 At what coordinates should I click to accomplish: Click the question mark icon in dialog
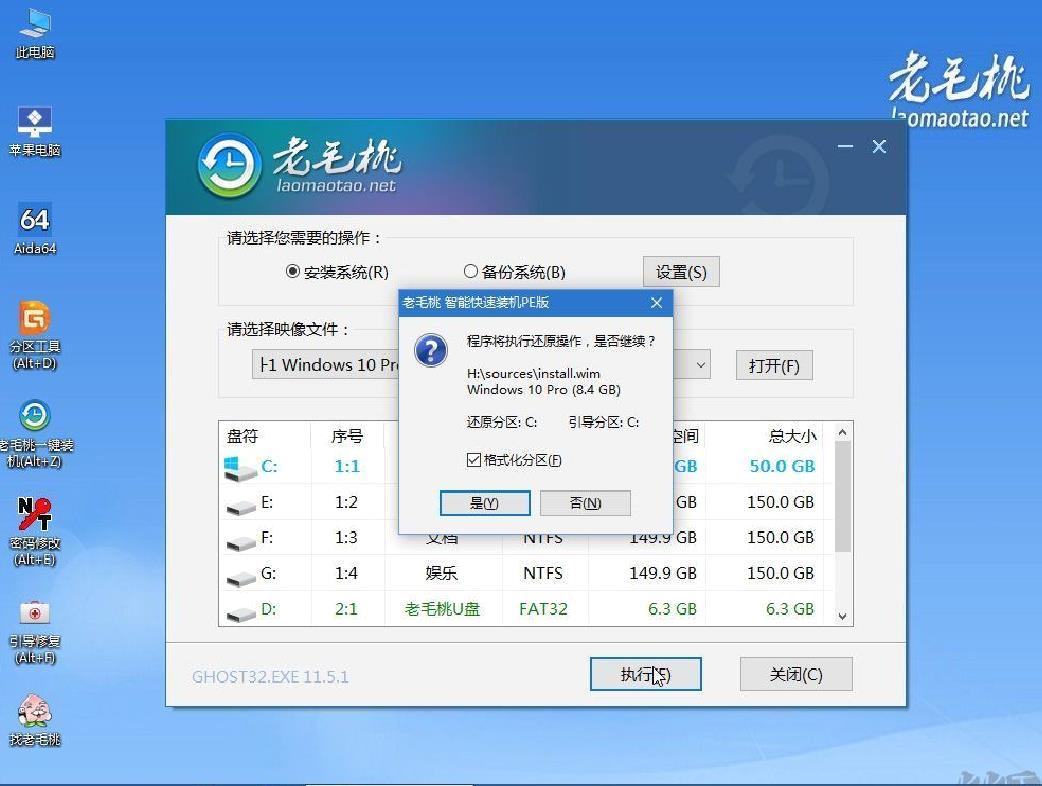(x=431, y=350)
